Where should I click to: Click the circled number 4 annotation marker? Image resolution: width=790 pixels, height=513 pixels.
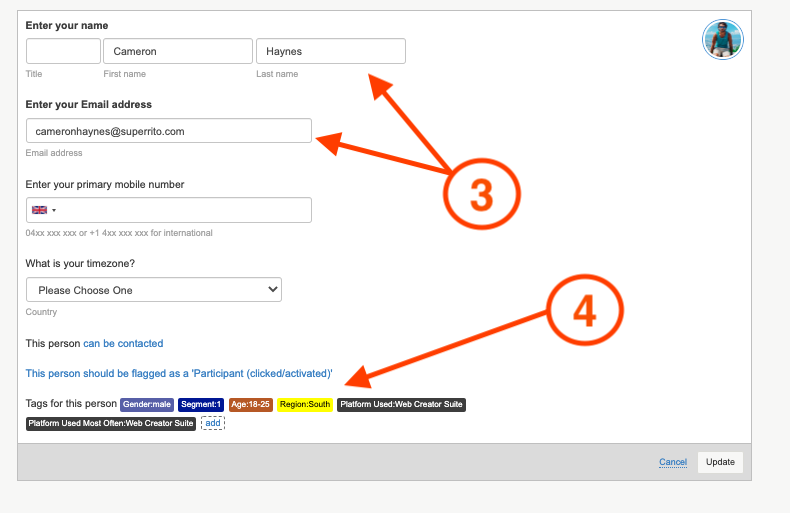click(x=584, y=311)
